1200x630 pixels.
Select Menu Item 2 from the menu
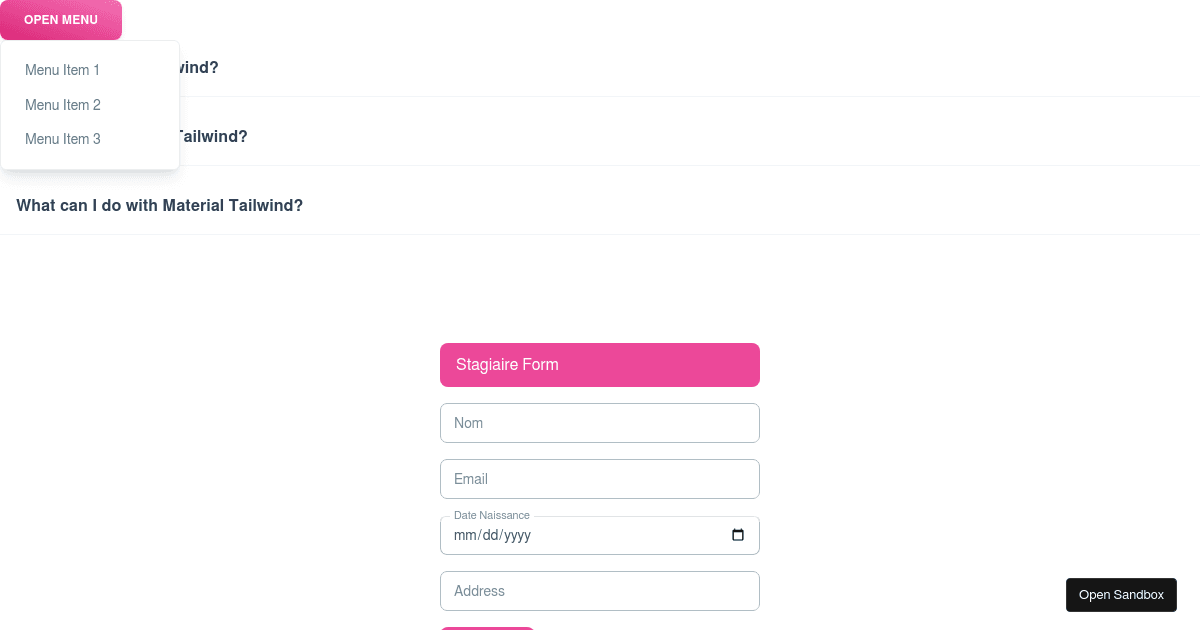63,104
